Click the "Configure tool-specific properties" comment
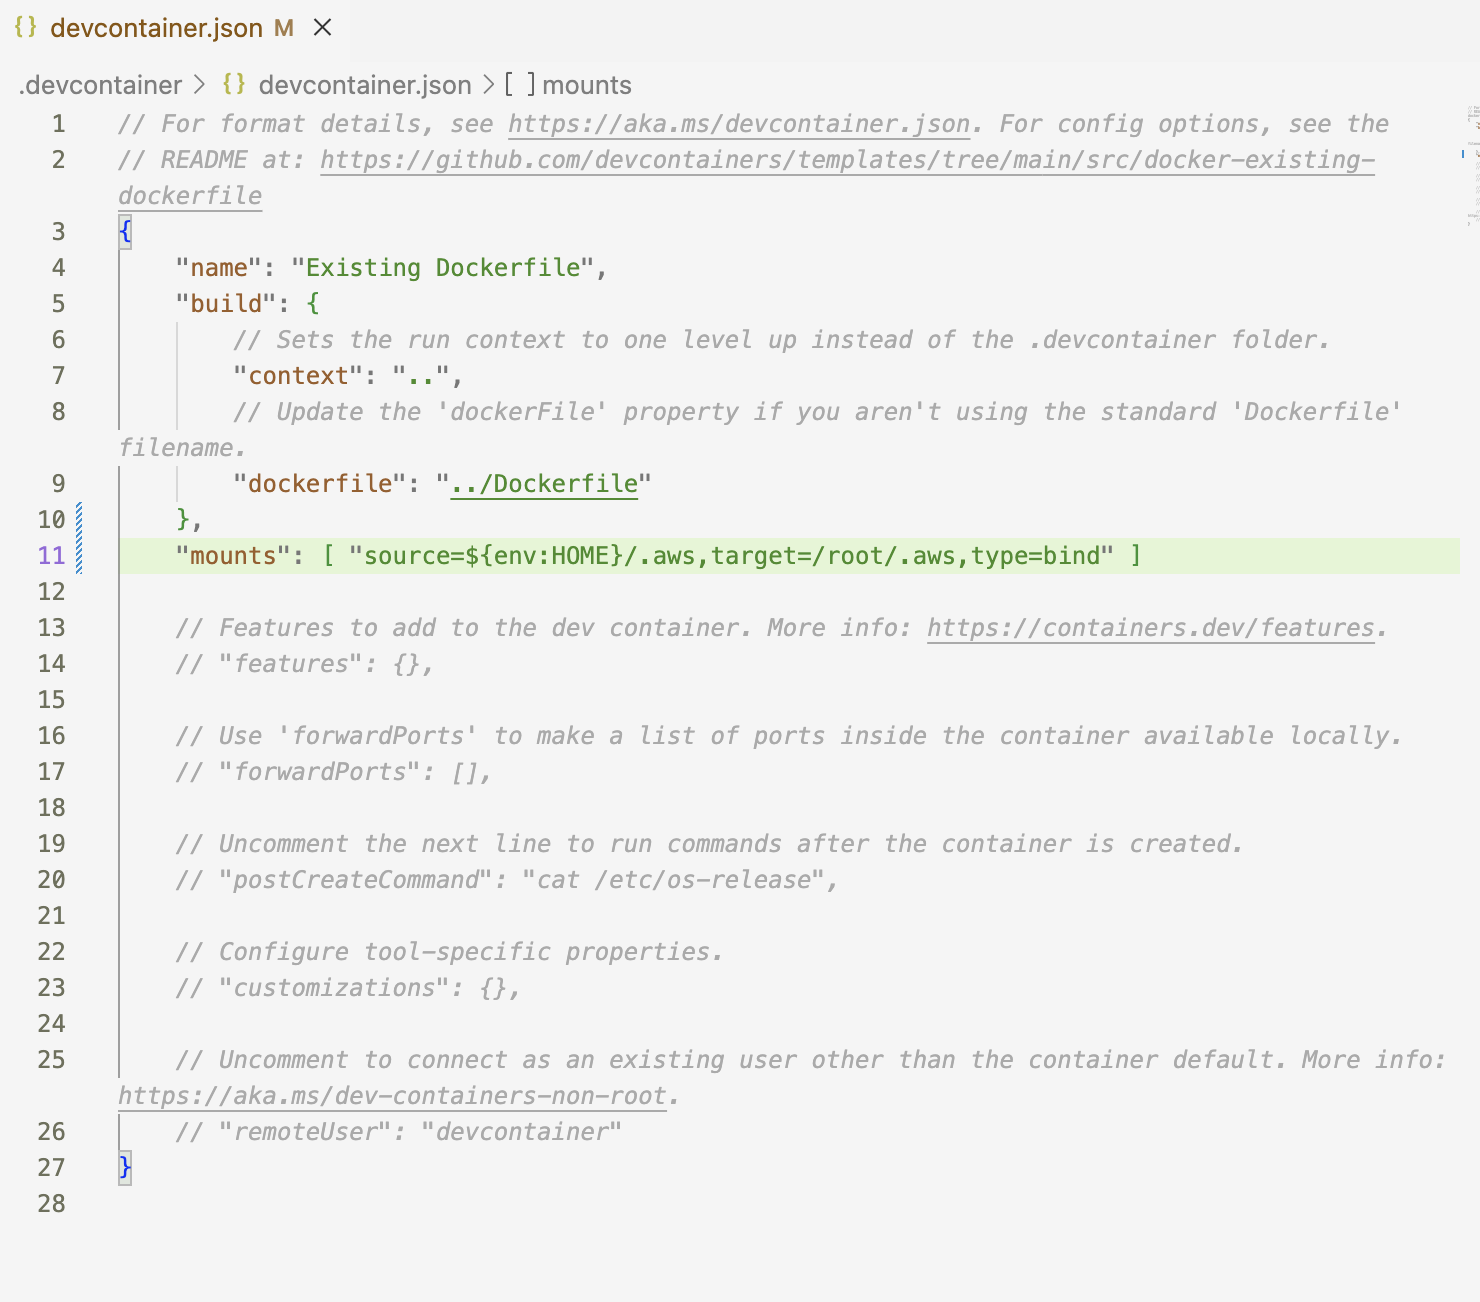1480x1302 pixels. pyautogui.click(x=449, y=952)
